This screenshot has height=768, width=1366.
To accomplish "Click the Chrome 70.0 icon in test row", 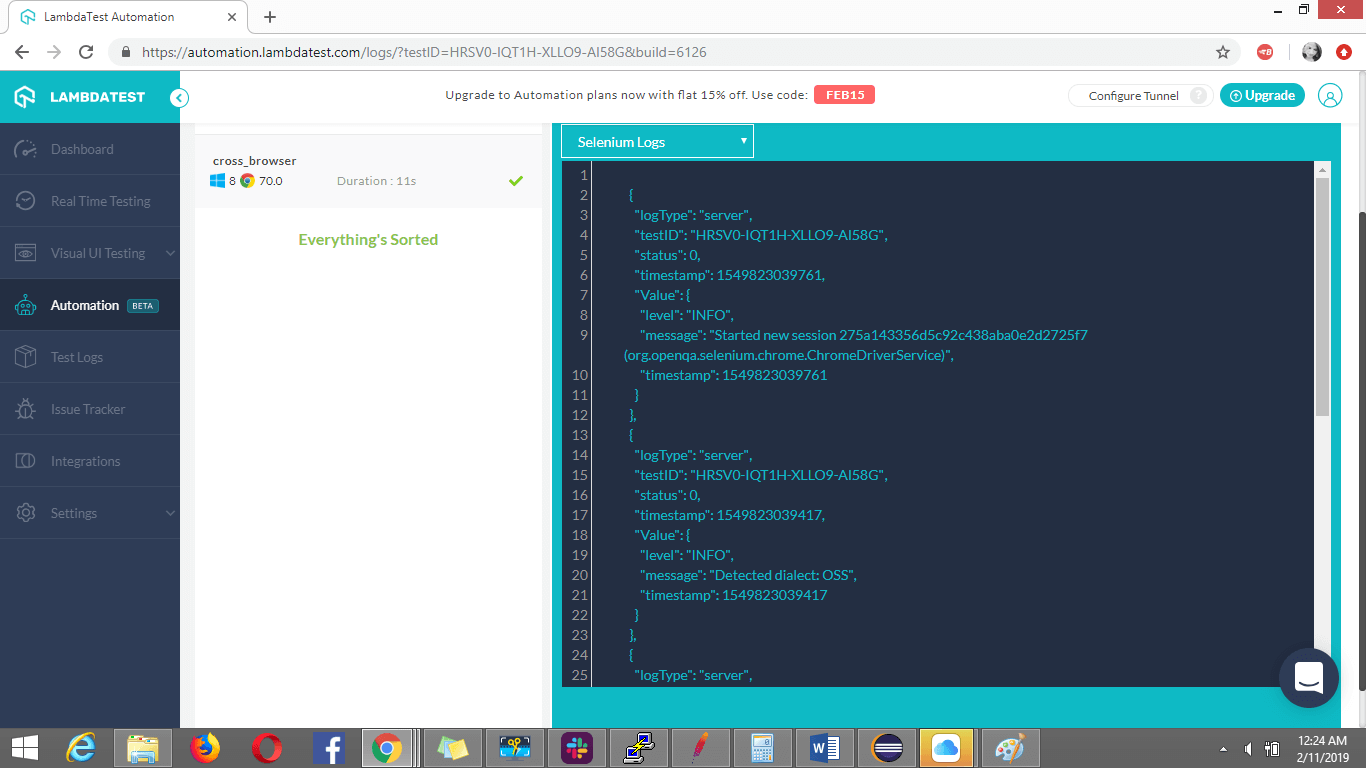I will tap(247, 181).
